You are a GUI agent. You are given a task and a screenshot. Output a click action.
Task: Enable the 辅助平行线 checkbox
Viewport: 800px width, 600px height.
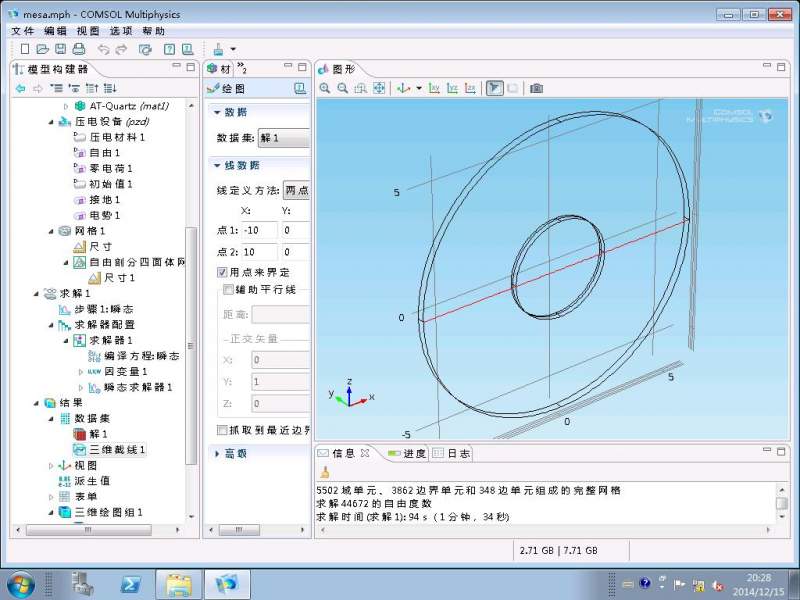(229, 289)
